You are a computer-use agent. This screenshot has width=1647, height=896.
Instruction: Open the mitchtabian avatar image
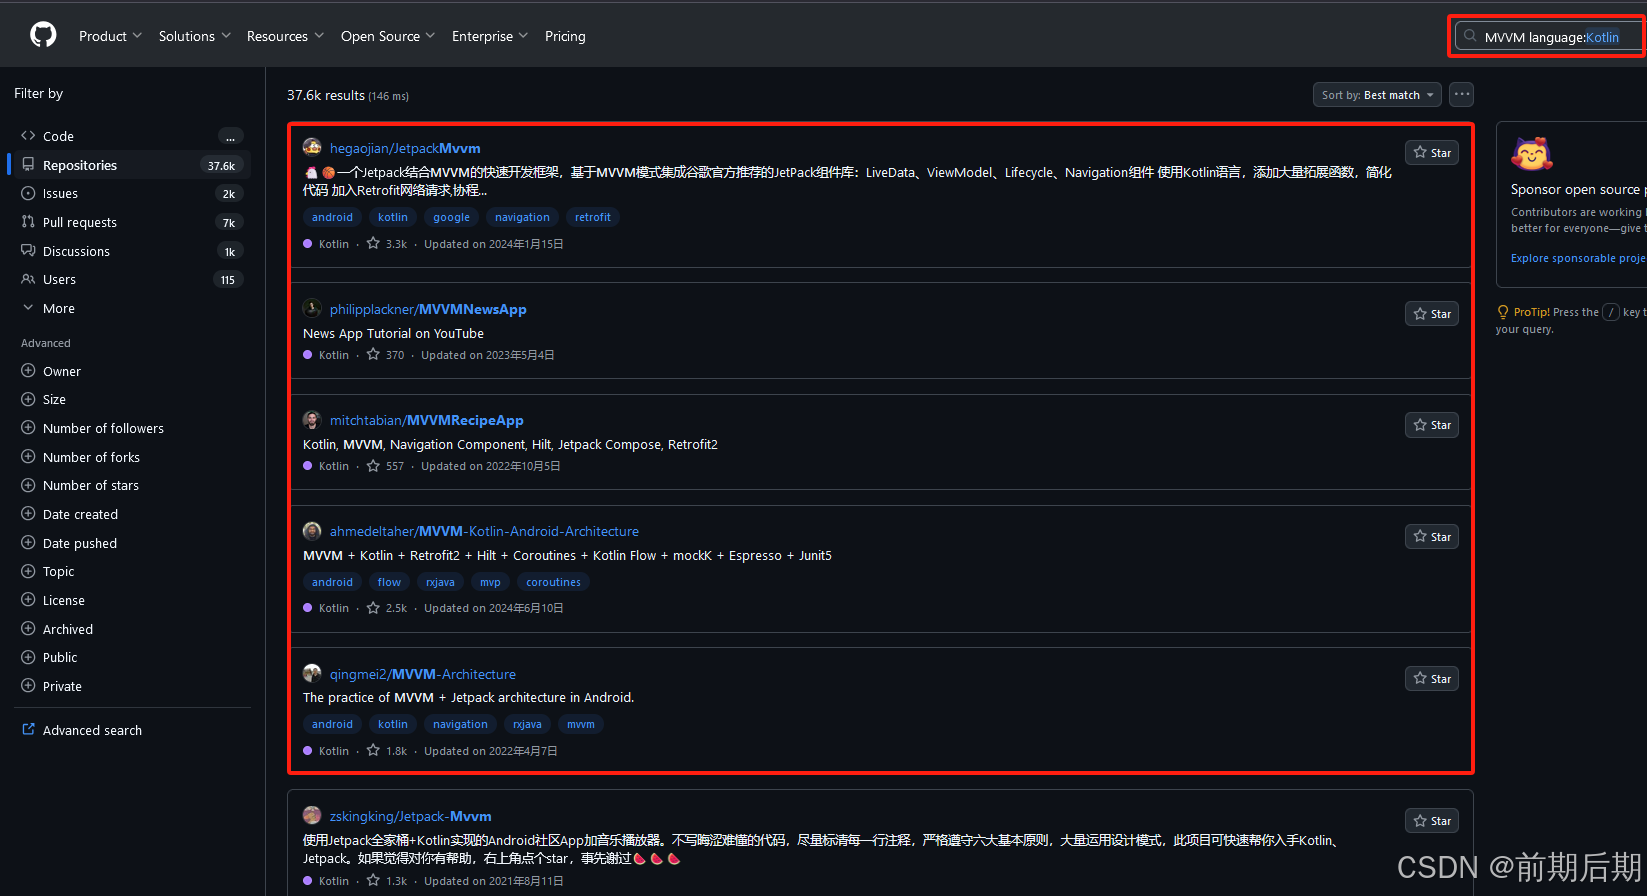click(x=312, y=420)
